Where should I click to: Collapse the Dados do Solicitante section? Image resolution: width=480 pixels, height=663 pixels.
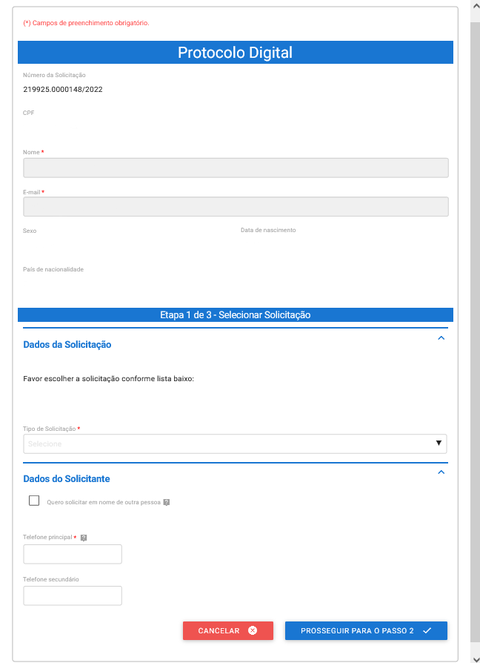click(441, 472)
